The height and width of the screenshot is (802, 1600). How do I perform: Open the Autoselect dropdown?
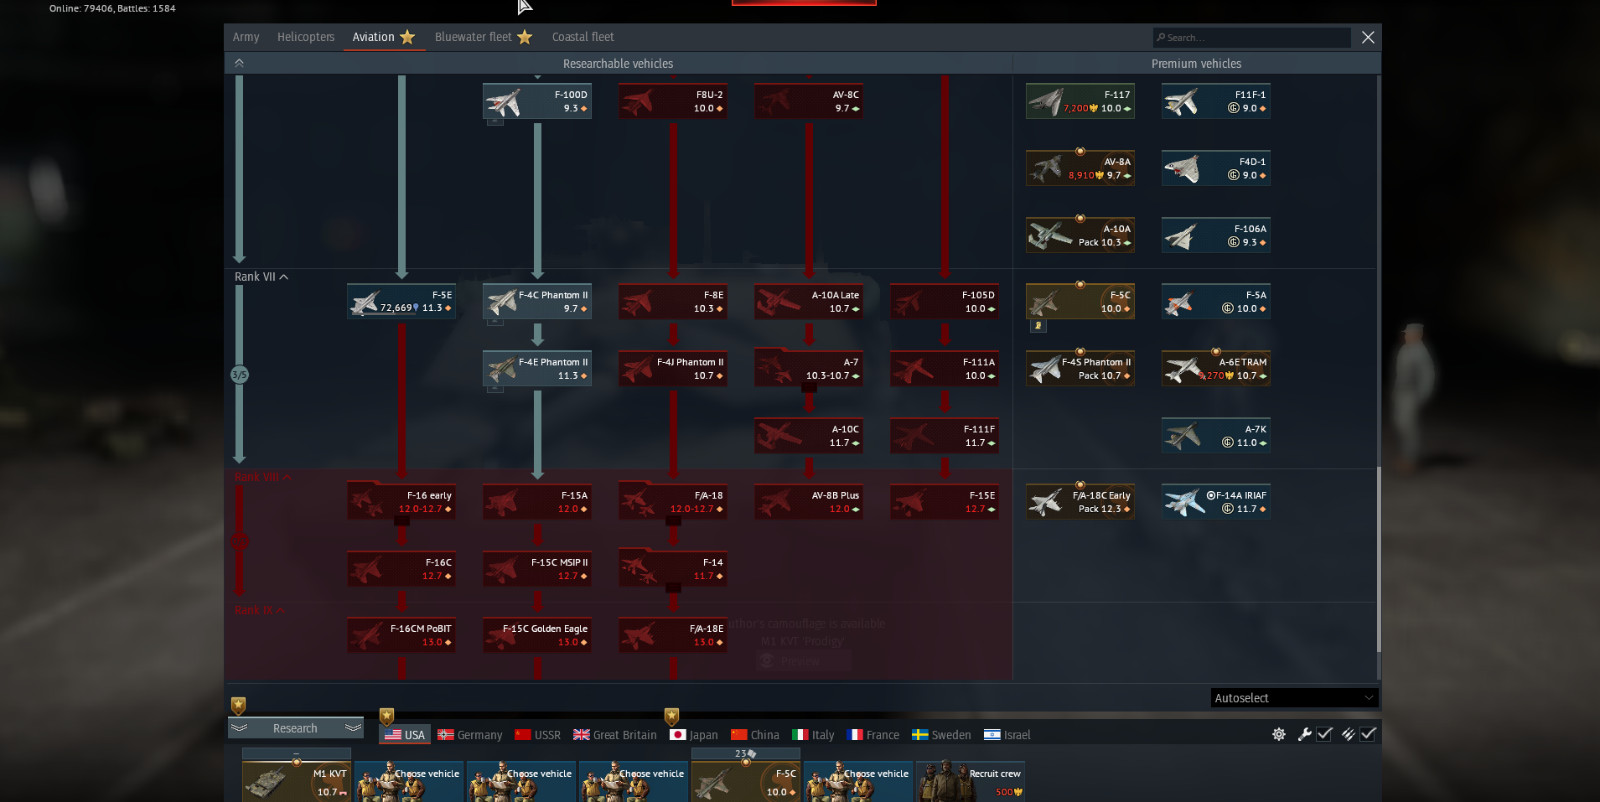point(1294,698)
